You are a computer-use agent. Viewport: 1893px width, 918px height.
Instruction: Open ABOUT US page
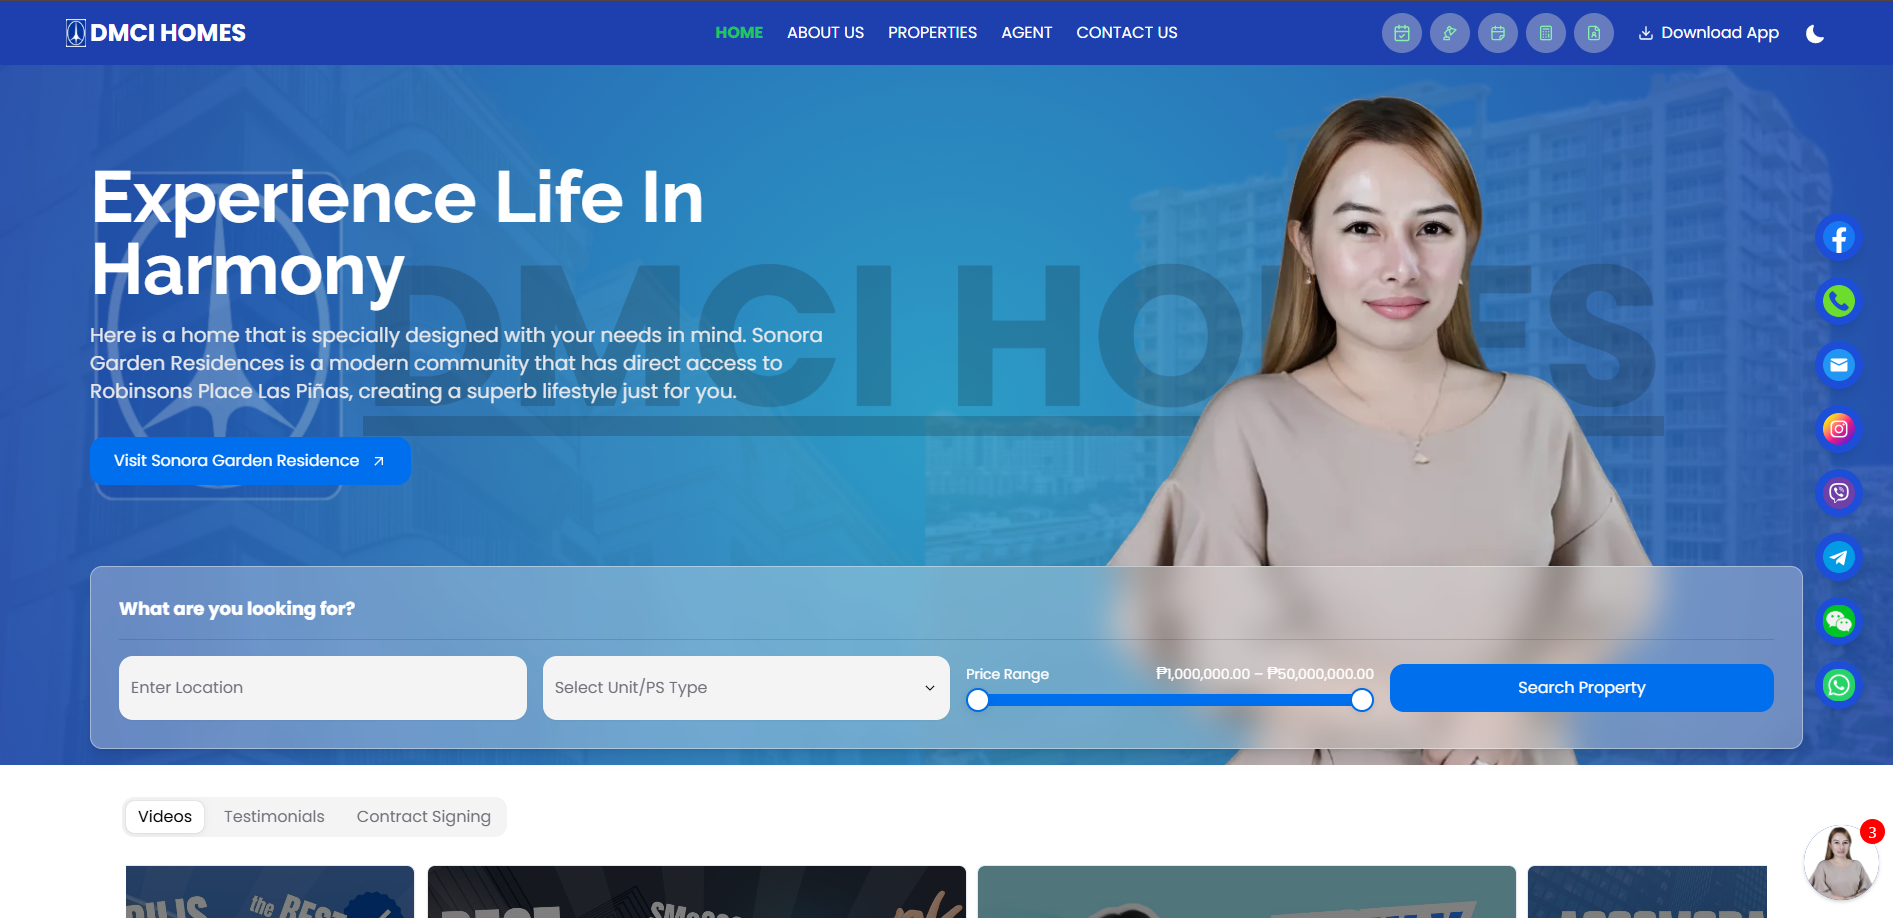pyautogui.click(x=825, y=33)
